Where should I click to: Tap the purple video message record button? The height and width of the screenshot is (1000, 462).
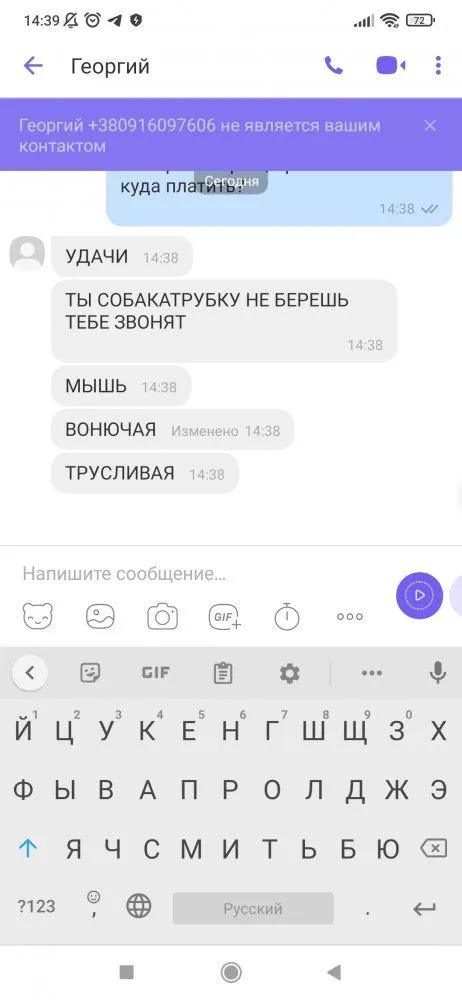pos(419,596)
